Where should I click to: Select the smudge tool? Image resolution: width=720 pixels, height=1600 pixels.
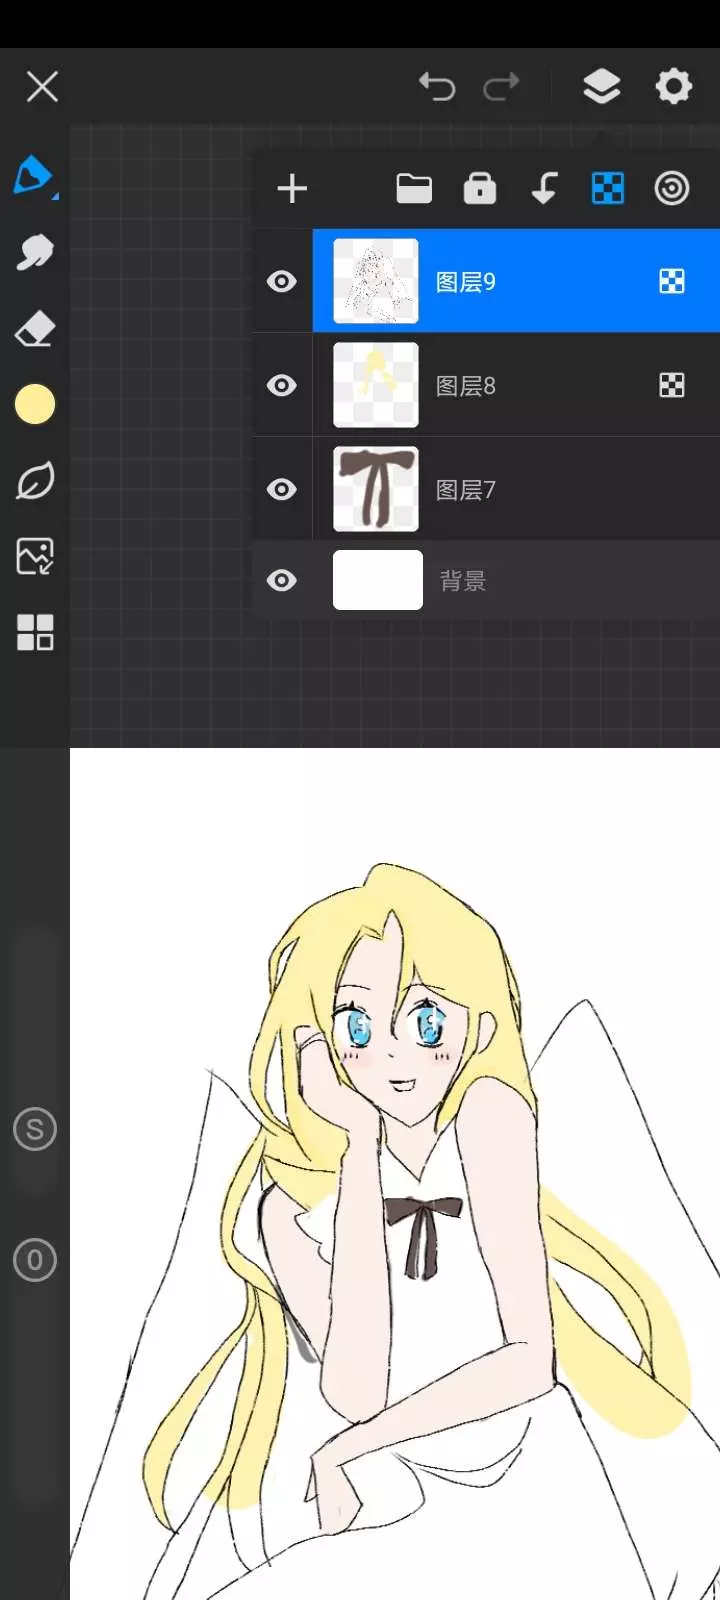[x=35, y=252]
